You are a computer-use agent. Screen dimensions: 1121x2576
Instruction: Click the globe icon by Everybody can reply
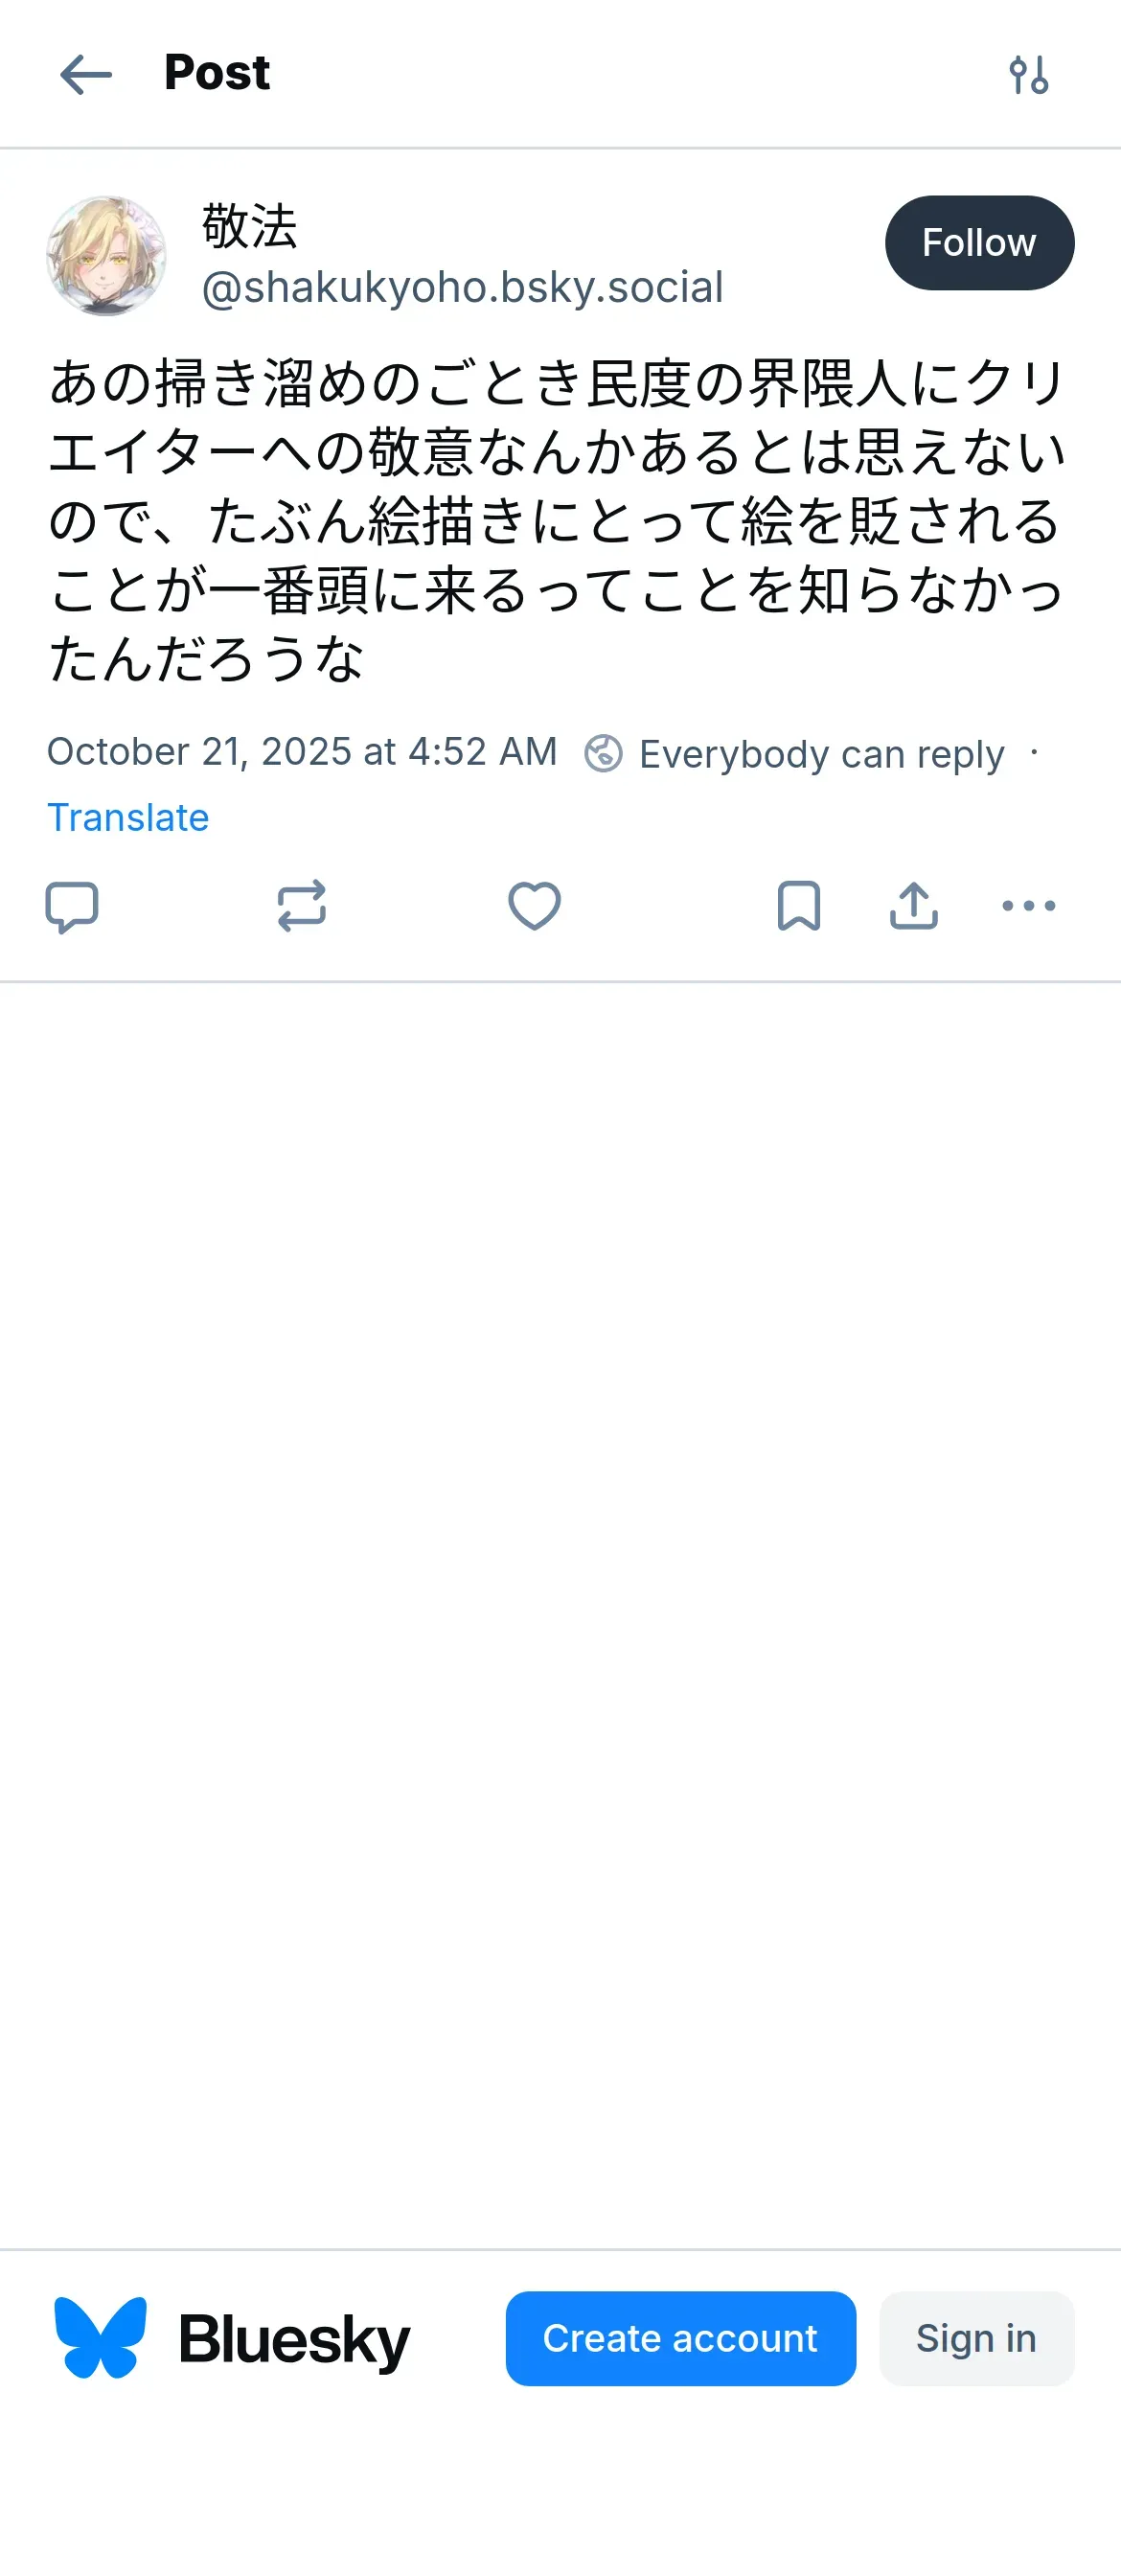click(603, 753)
